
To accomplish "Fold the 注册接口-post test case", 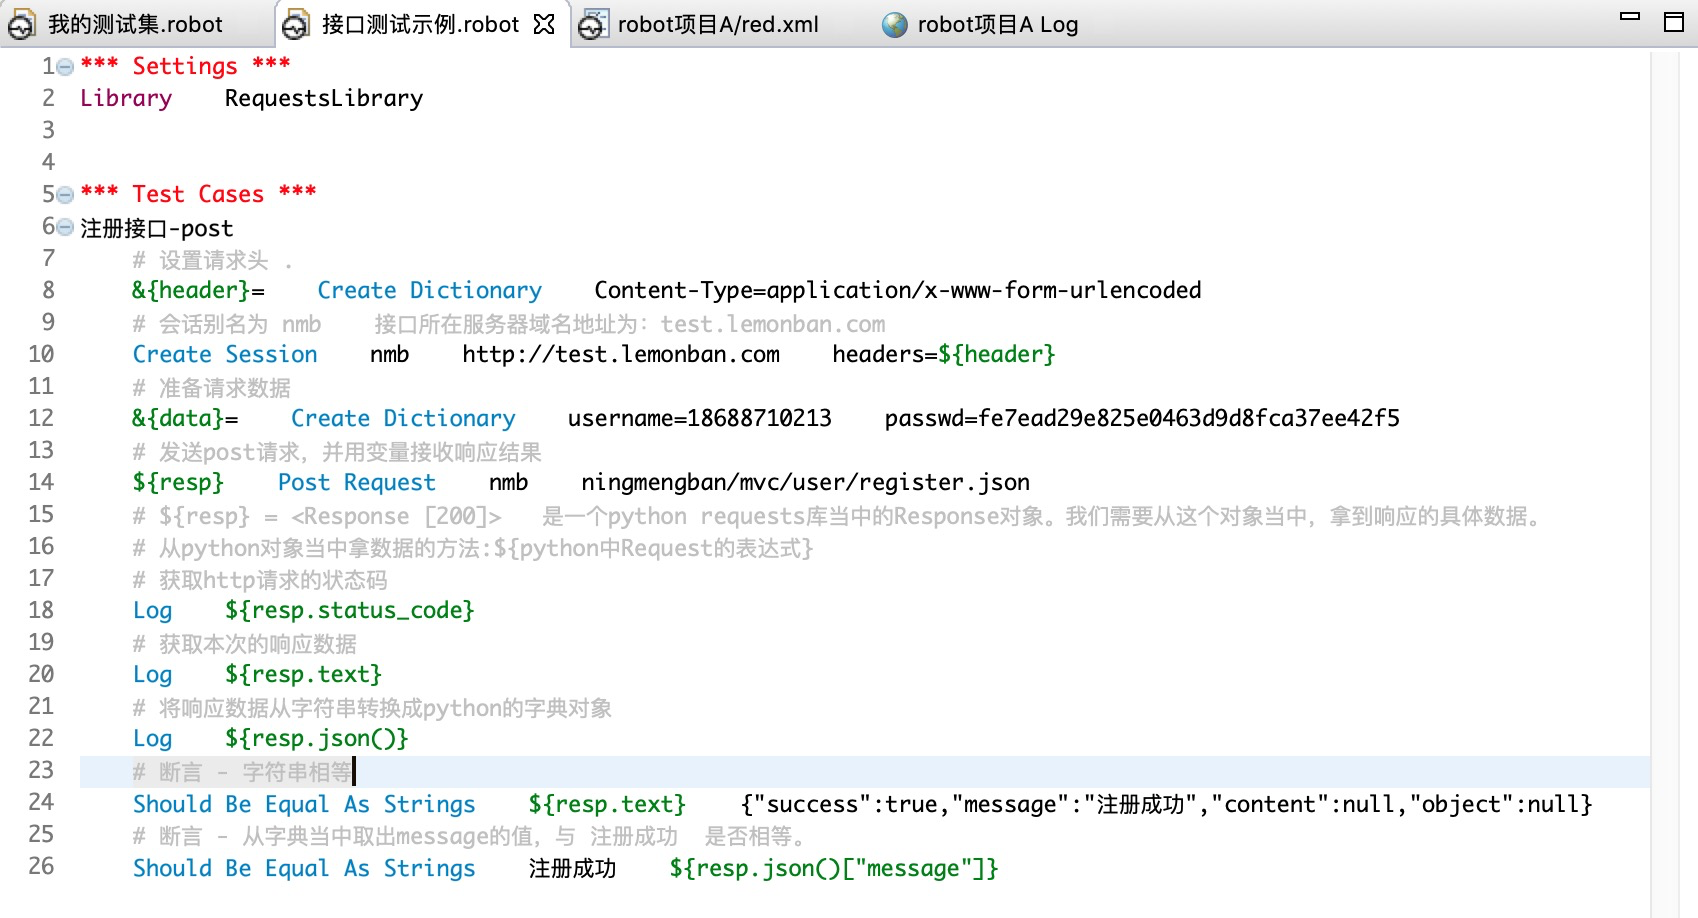I will (x=66, y=228).
